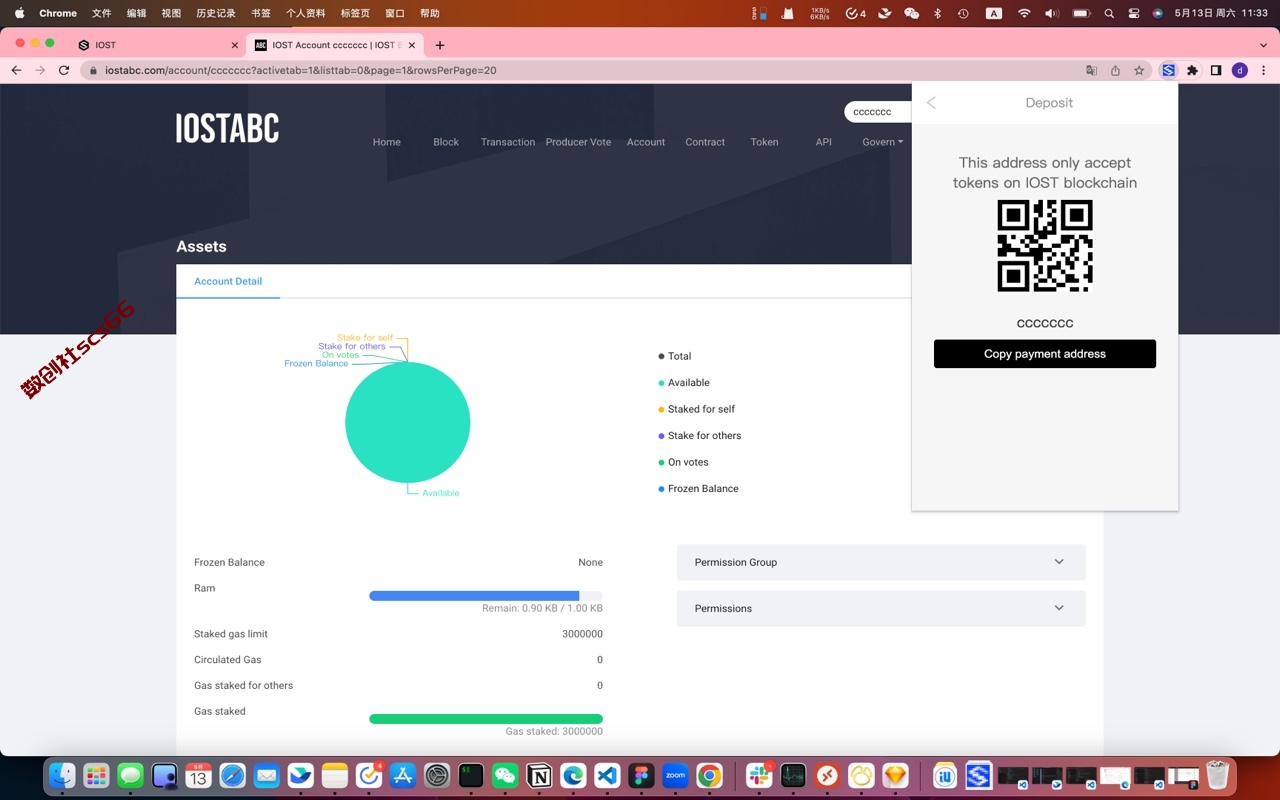Click the Wi-Fi status icon

click(1024, 13)
